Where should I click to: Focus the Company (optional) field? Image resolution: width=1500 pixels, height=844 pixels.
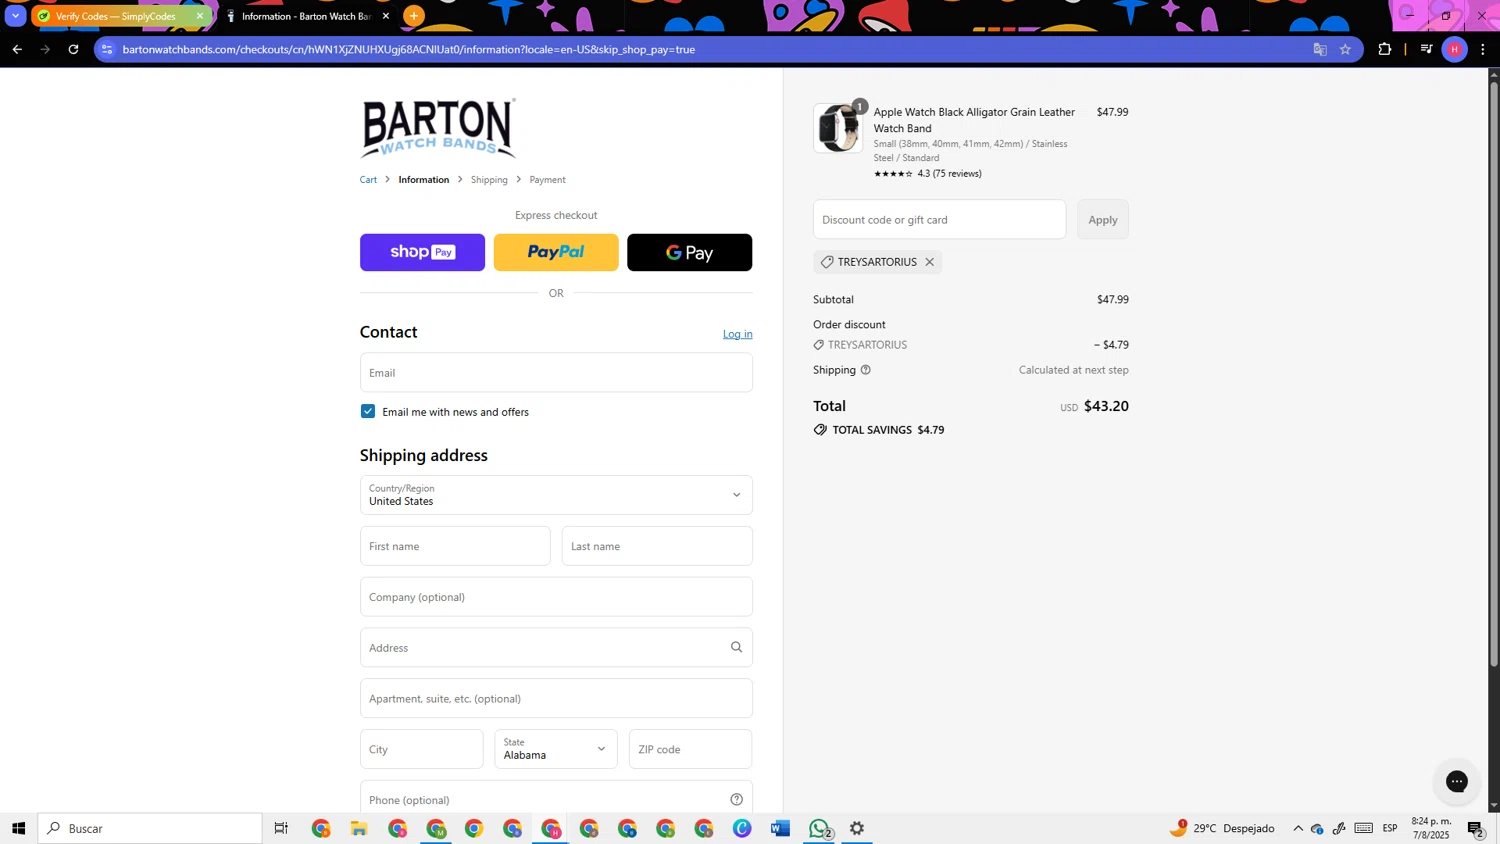point(556,597)
